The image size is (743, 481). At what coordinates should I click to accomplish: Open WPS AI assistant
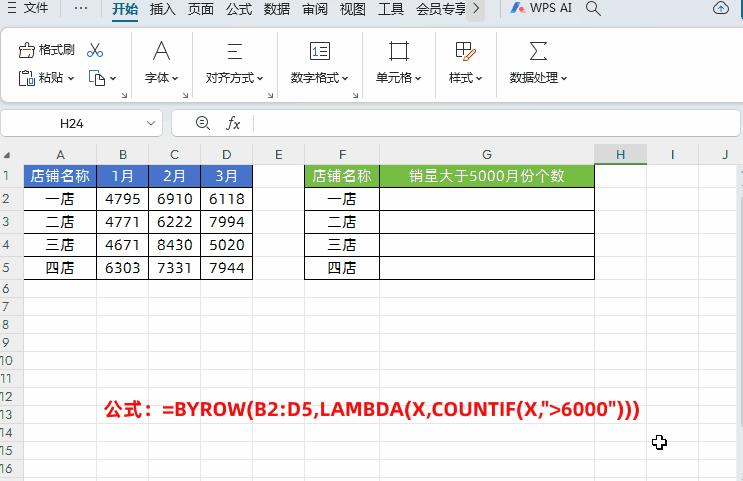pos(541,8)
